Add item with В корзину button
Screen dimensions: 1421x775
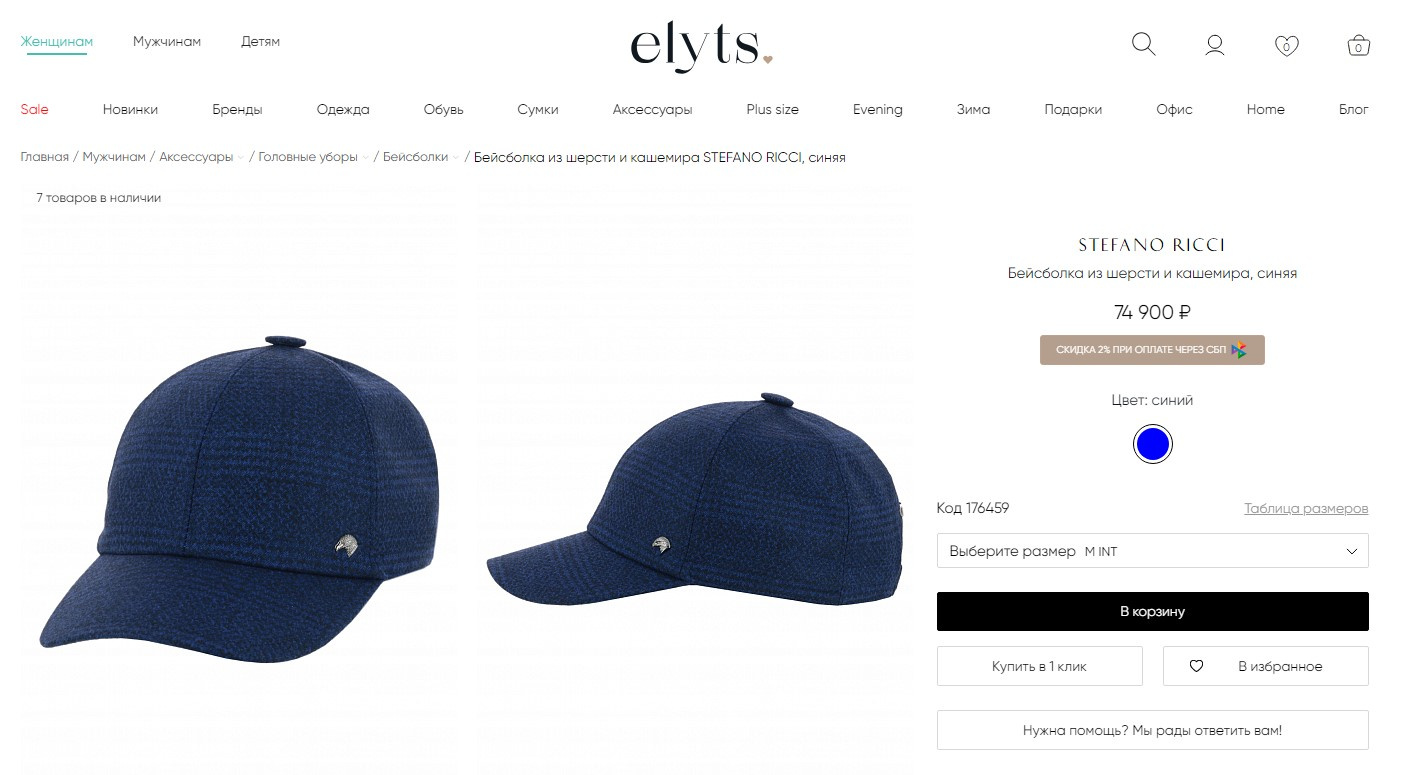pyautogui.click(x=1152, y=611)
